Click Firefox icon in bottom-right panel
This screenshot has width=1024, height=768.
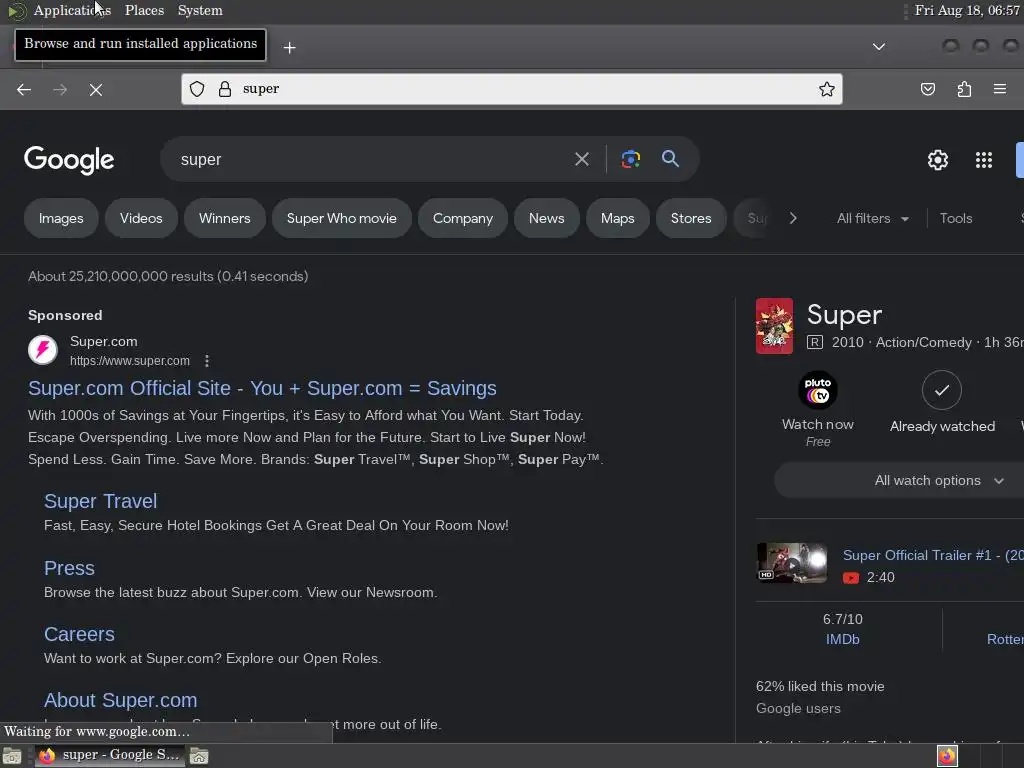947,756
